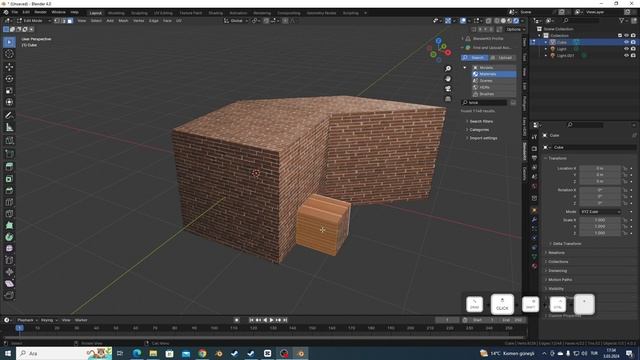Select the Knife tool
This screenshot has width=640, height=360.
tap(9, 213)
